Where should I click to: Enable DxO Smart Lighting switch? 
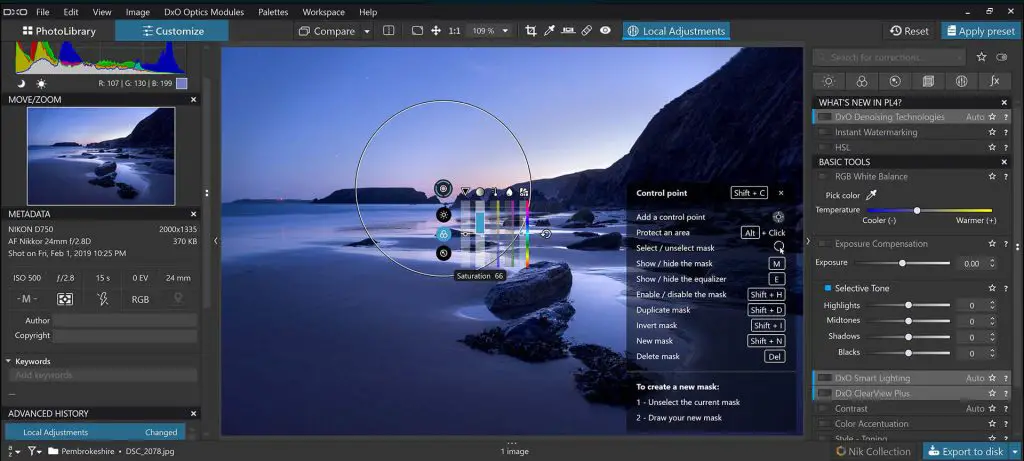pos(825,378)
